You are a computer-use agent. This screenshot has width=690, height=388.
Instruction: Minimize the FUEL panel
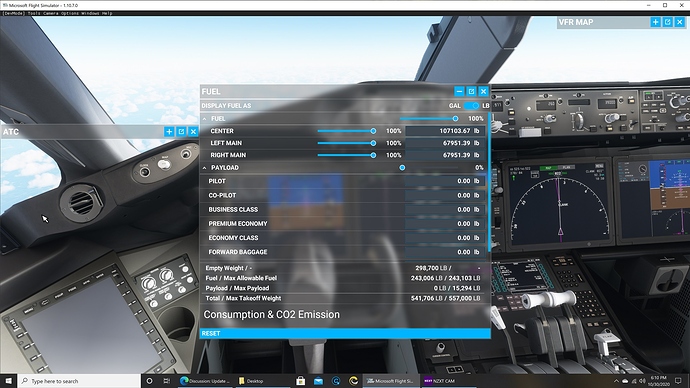tap(459, 91)
